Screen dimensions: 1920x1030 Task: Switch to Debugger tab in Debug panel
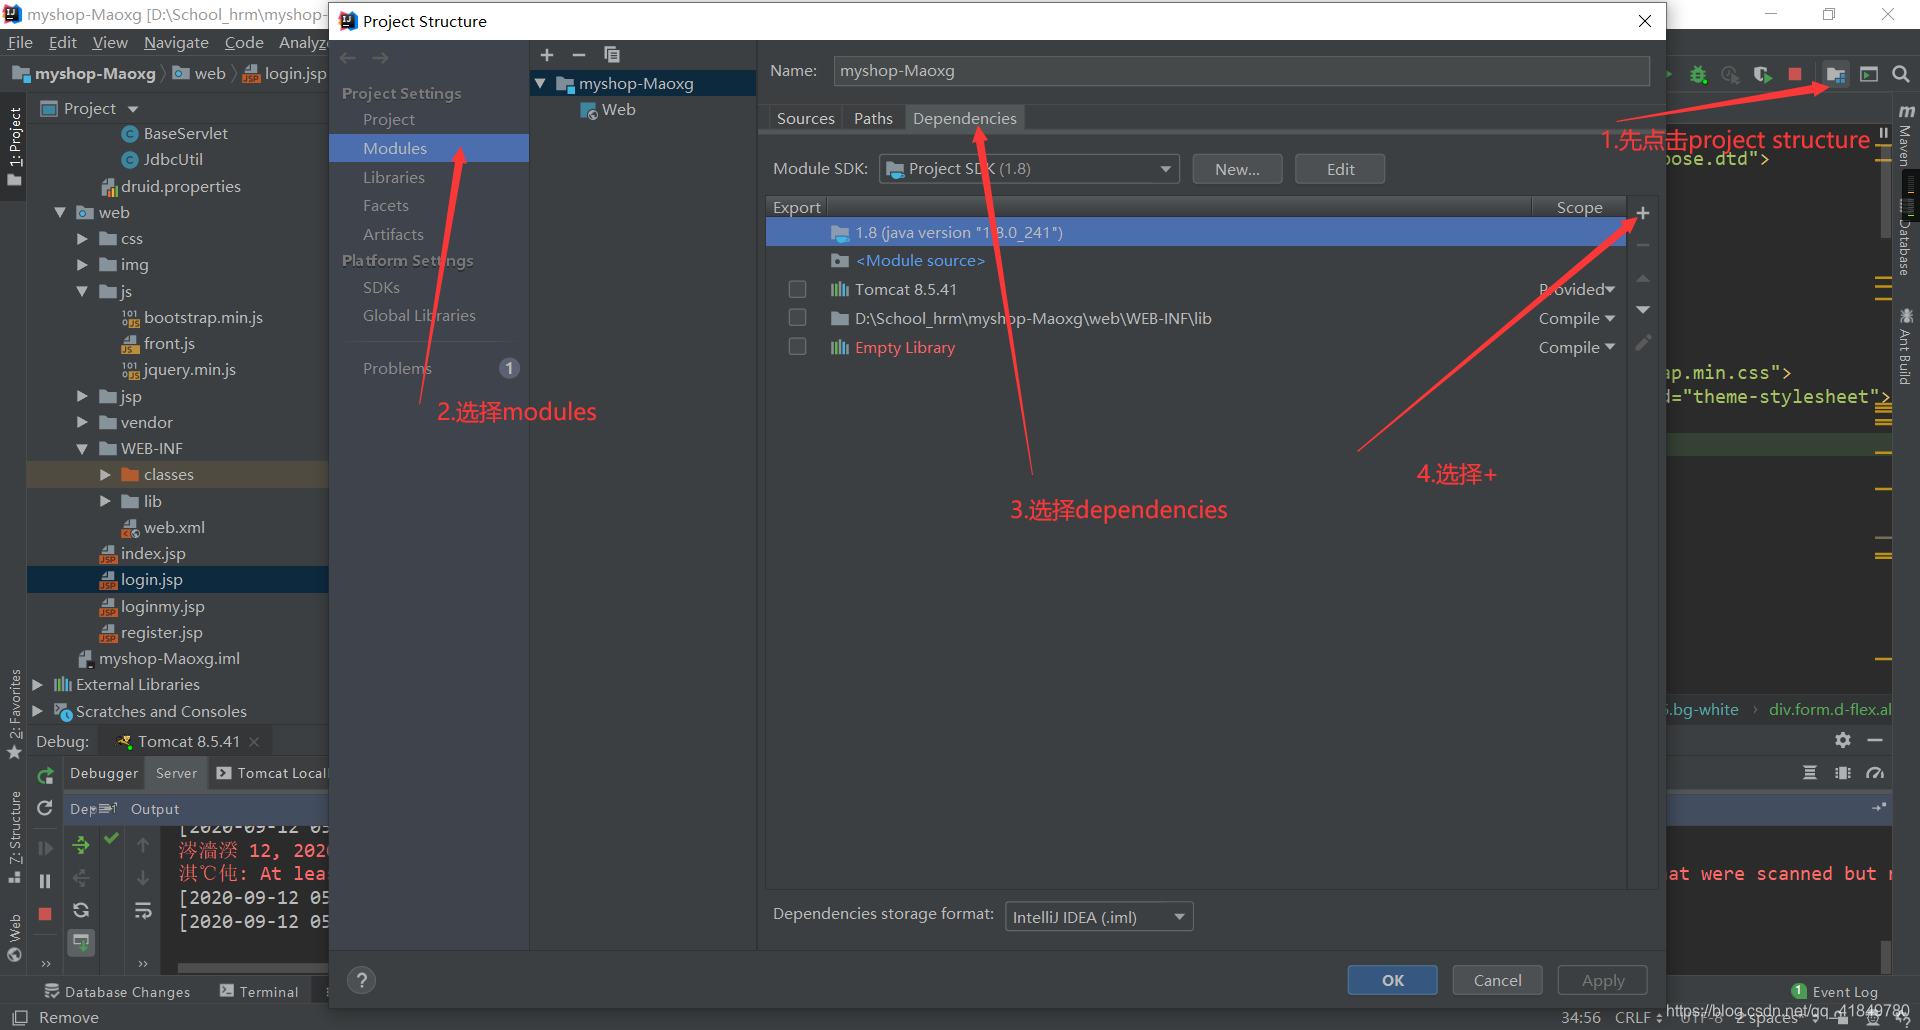coord(104,773)
